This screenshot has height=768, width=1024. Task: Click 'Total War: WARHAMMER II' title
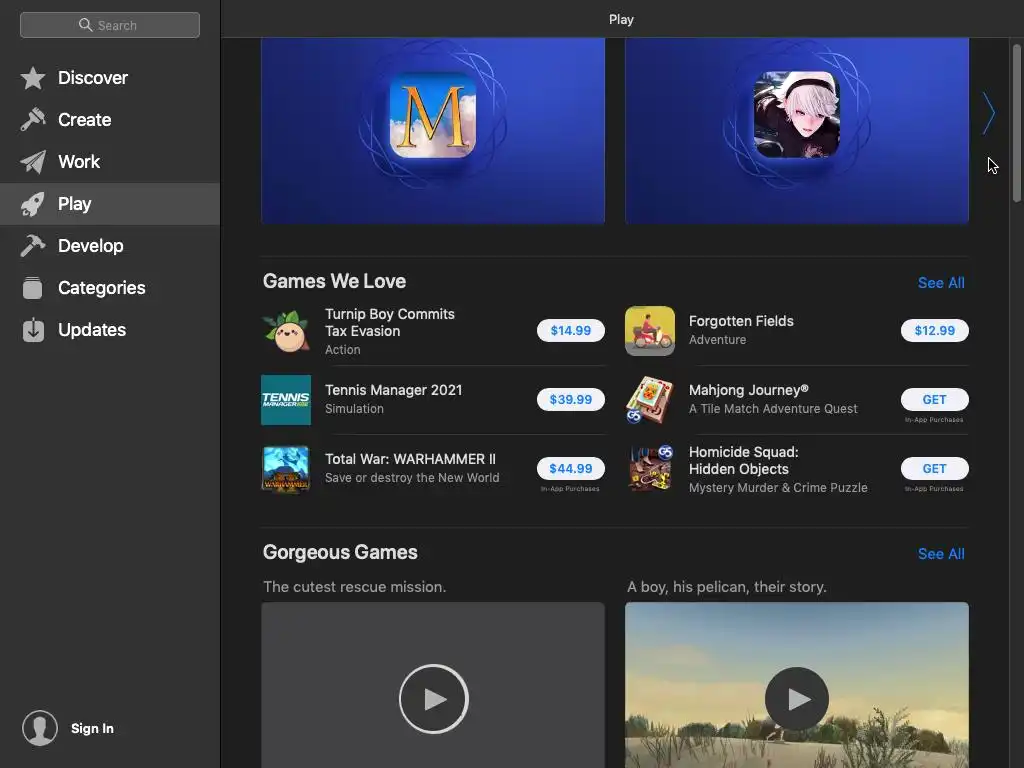click(410, 459)
